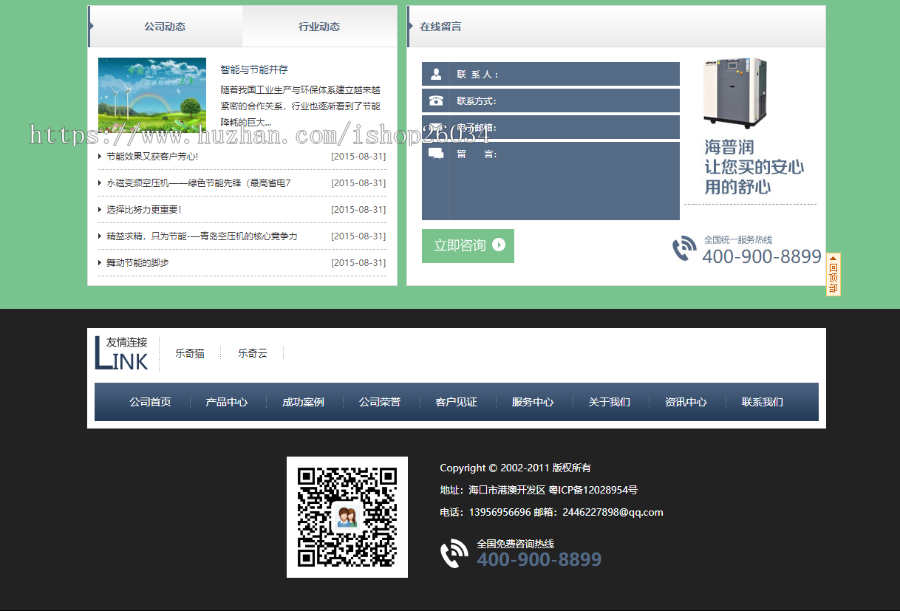Click the person icon beside 联系人

pyautogui.click(x=436, y=74)
